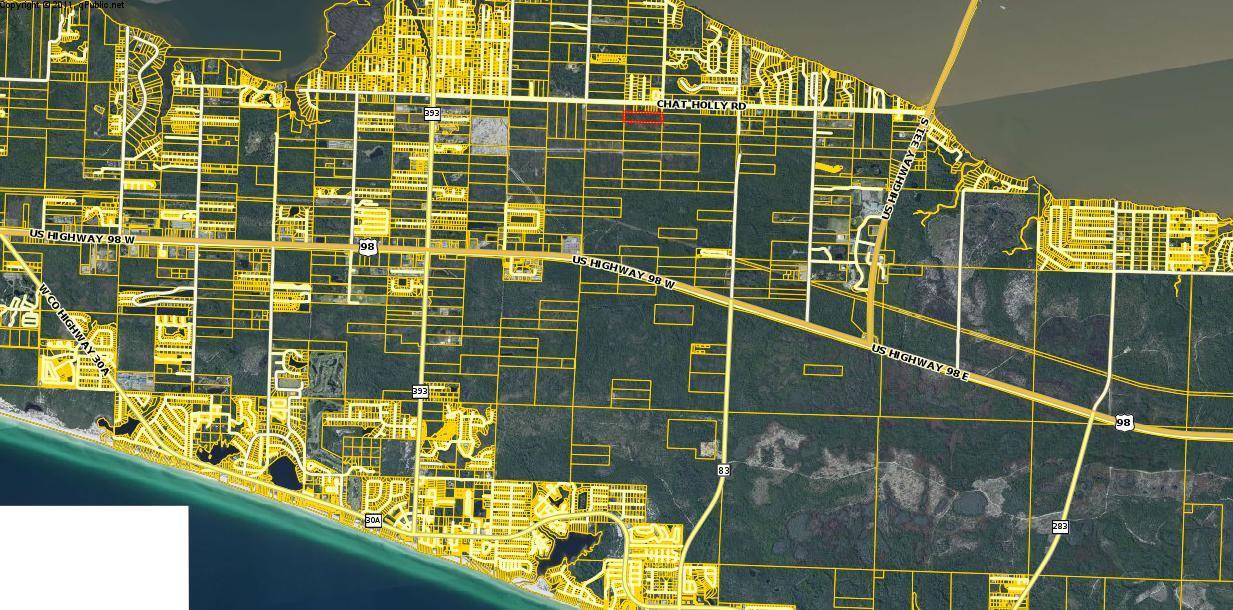Screen dimensions: 1233x610
Task: Click the US Highway 98 E label
Action: tap(920, 362)
